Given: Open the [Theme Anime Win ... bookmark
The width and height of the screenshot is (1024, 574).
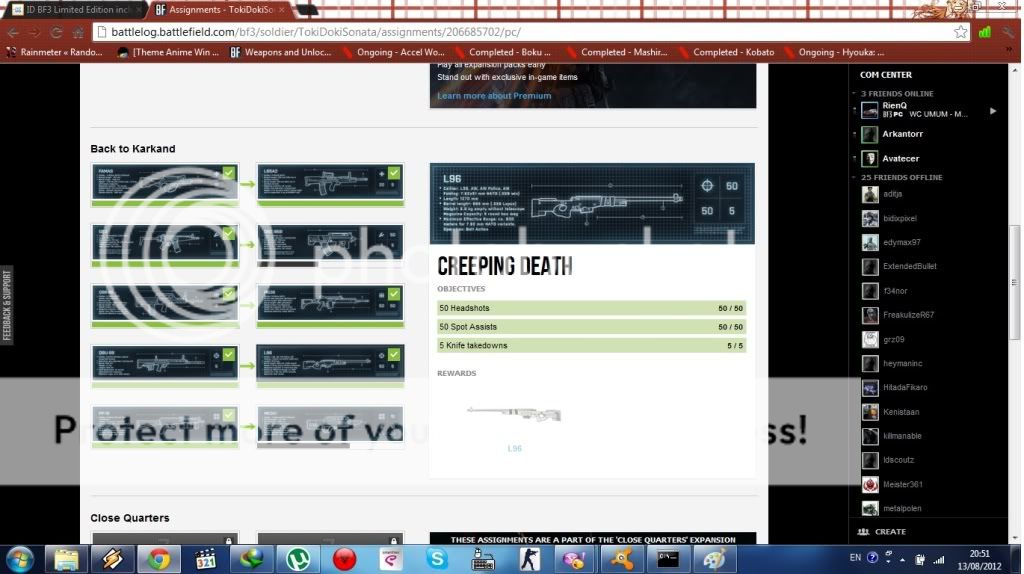Looking at the screenshot, I should [168, 52].
